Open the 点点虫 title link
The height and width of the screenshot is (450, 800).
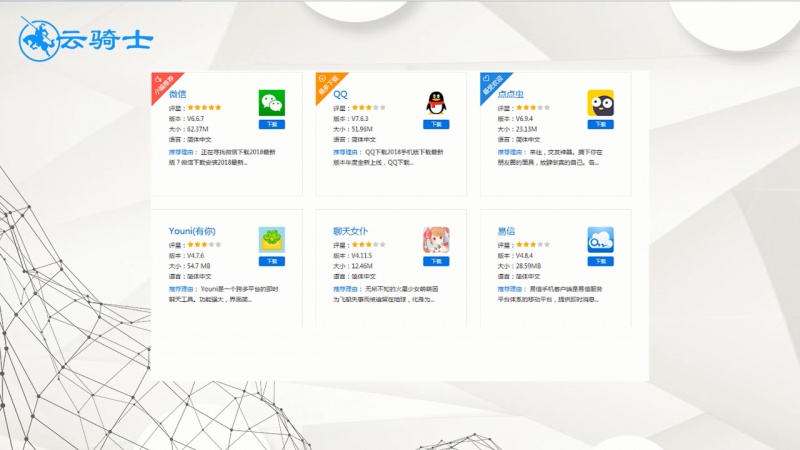[510, 94]
